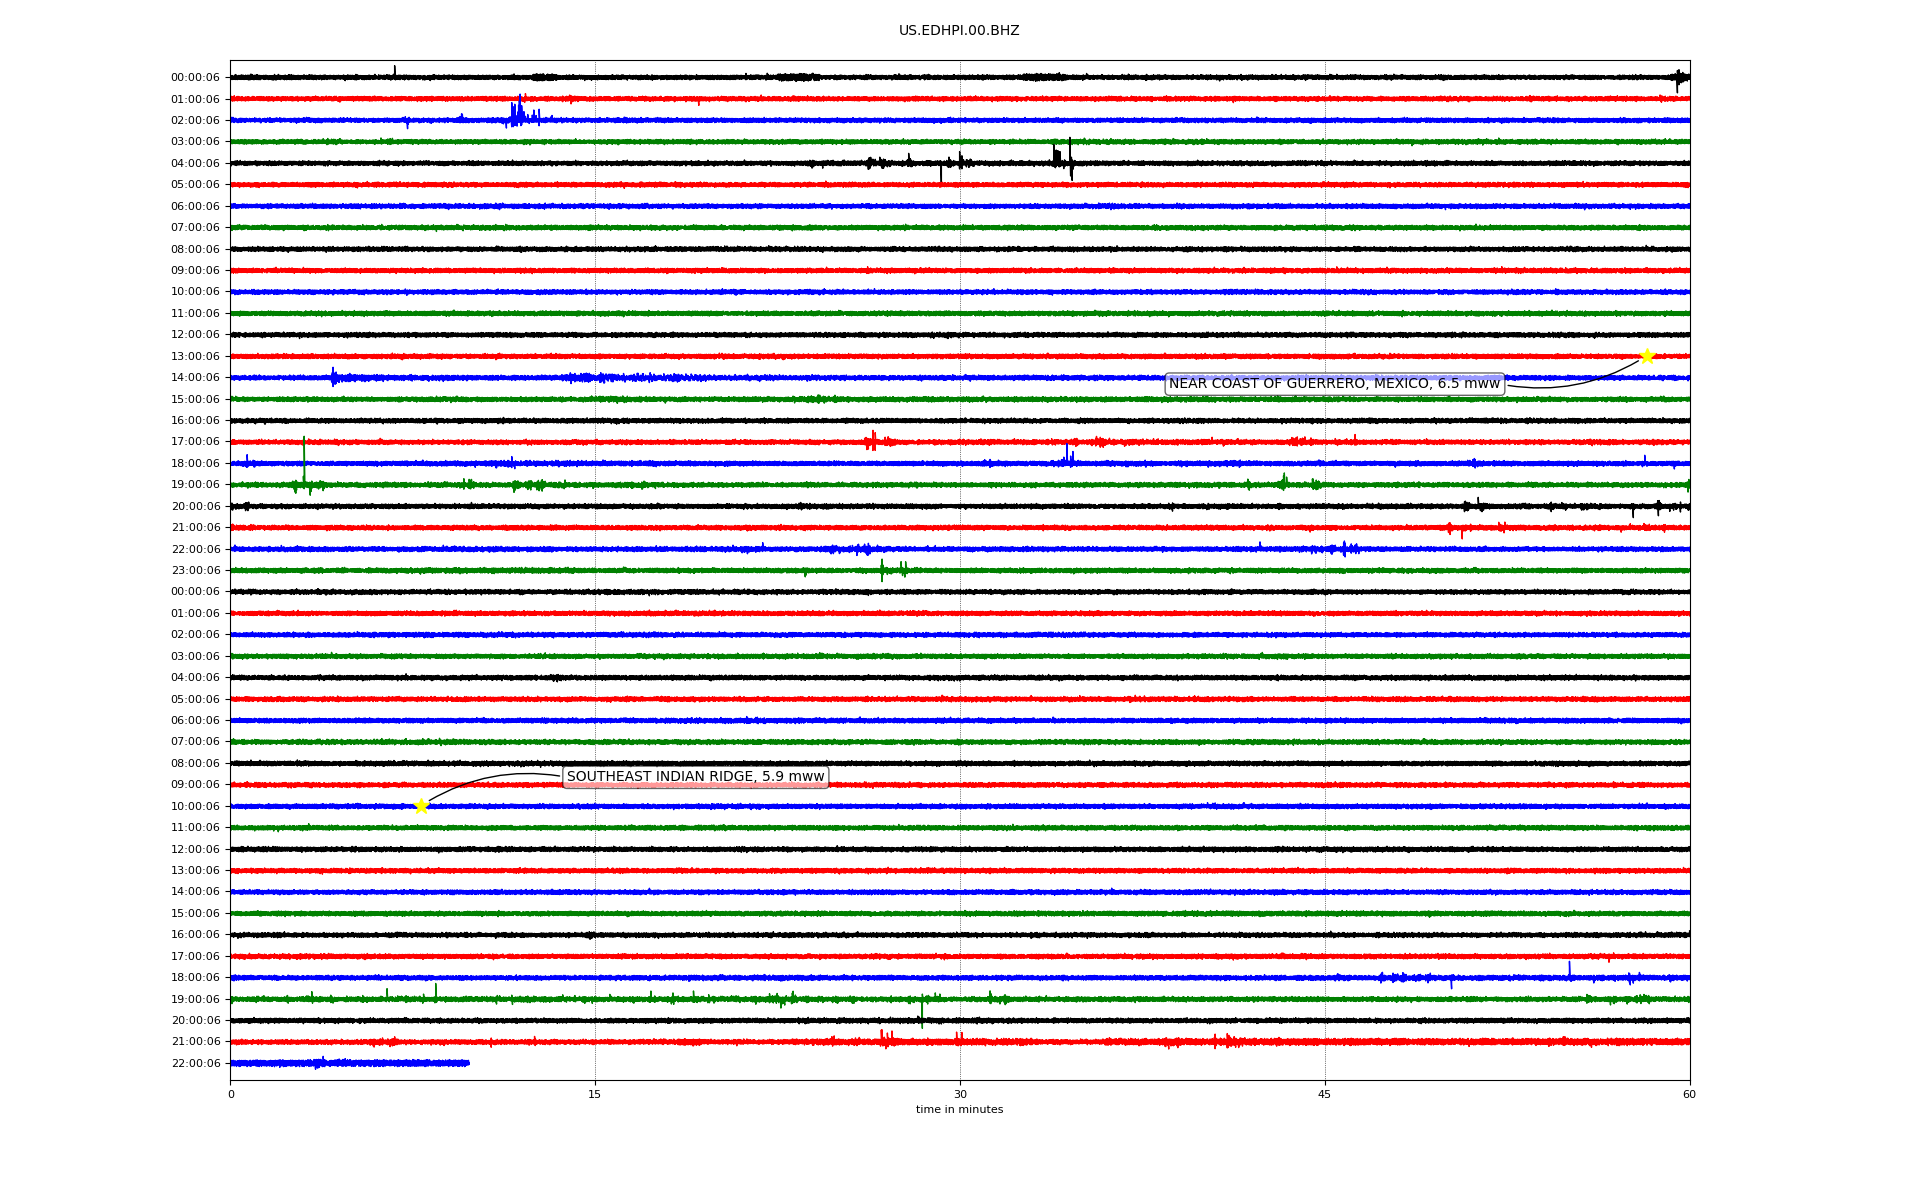This screenshot has height=1200, width=1920.
Task: Click the 60 tick on the time axis
Action: 1688,1094
